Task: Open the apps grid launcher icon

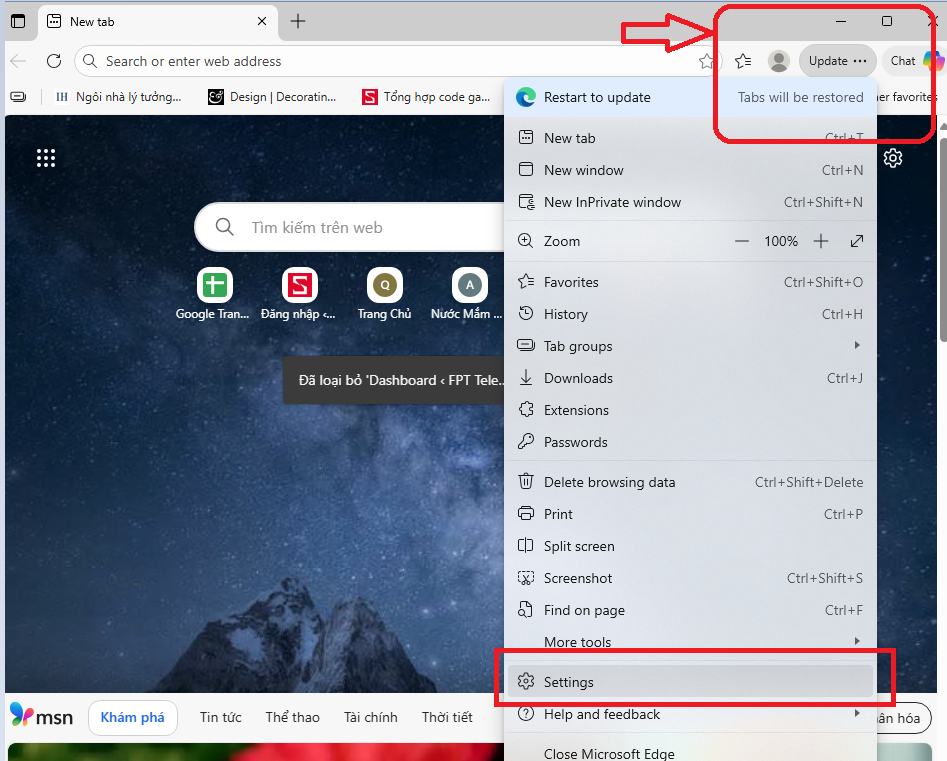Action: [46, 158]
